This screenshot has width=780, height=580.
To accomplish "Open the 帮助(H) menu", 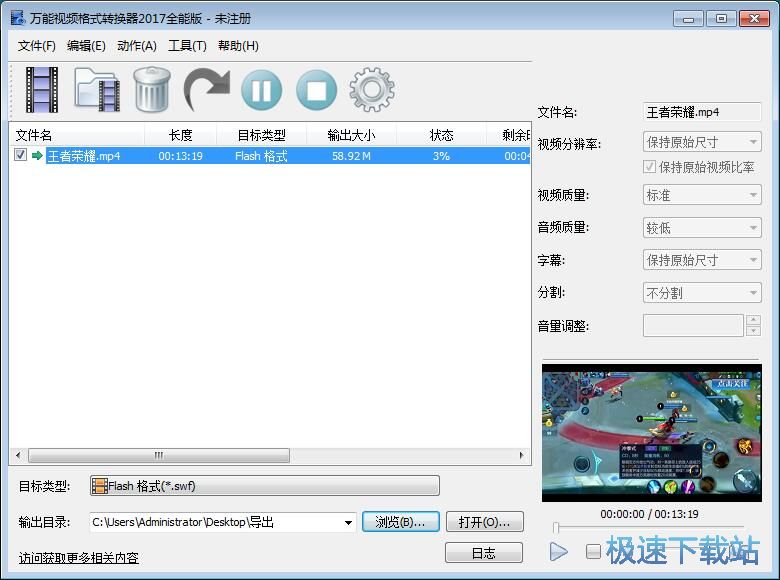I will [238, 46].
